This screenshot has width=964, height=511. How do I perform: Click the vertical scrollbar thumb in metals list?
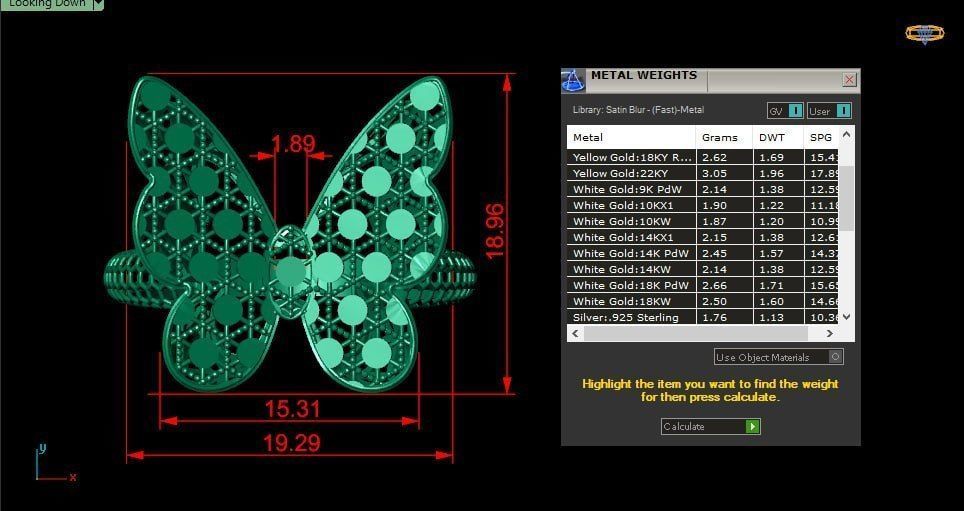point(847,198)
